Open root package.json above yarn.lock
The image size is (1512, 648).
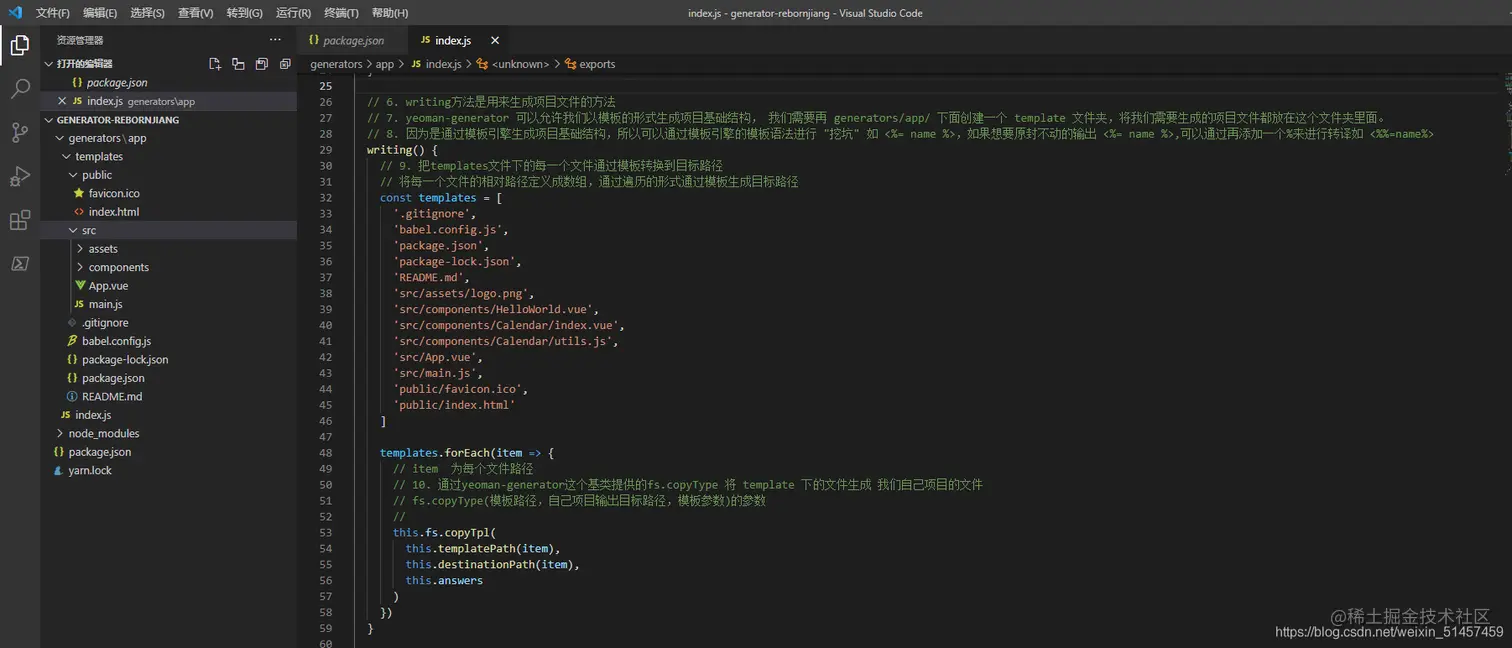(99, 452)
